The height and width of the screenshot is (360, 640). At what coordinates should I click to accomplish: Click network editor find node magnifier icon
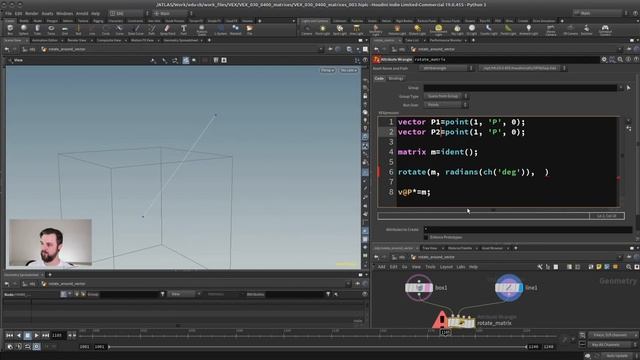tap(629, 267)
